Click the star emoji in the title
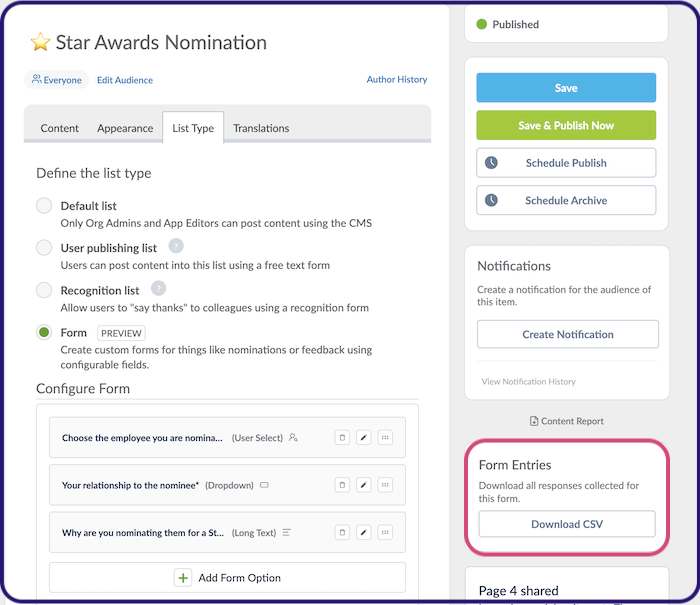Viewport: 700px width, 605px height. coord(40,42)
